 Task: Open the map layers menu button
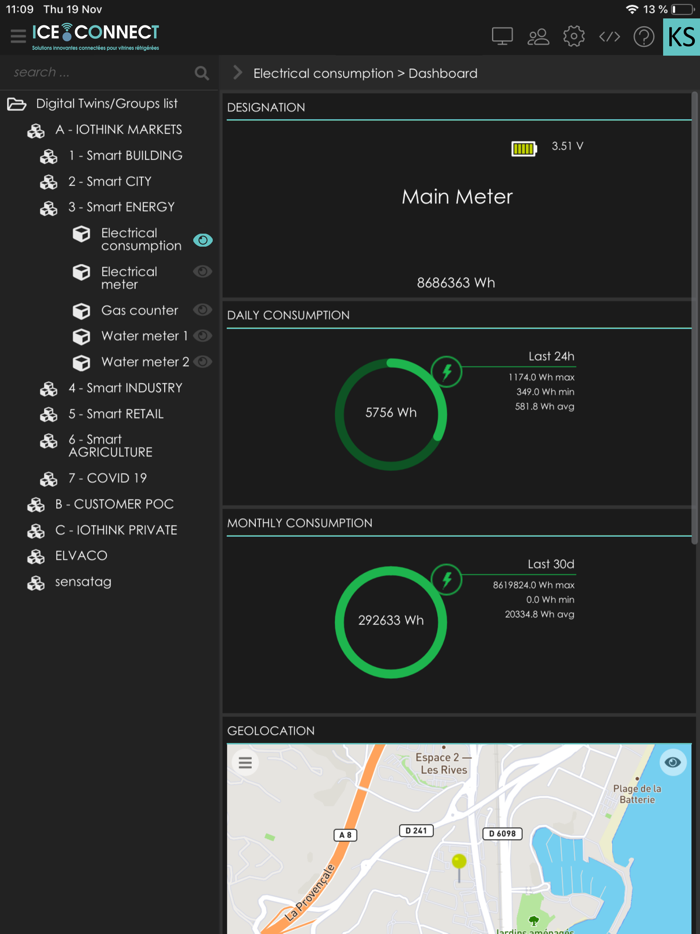(245, 763)
